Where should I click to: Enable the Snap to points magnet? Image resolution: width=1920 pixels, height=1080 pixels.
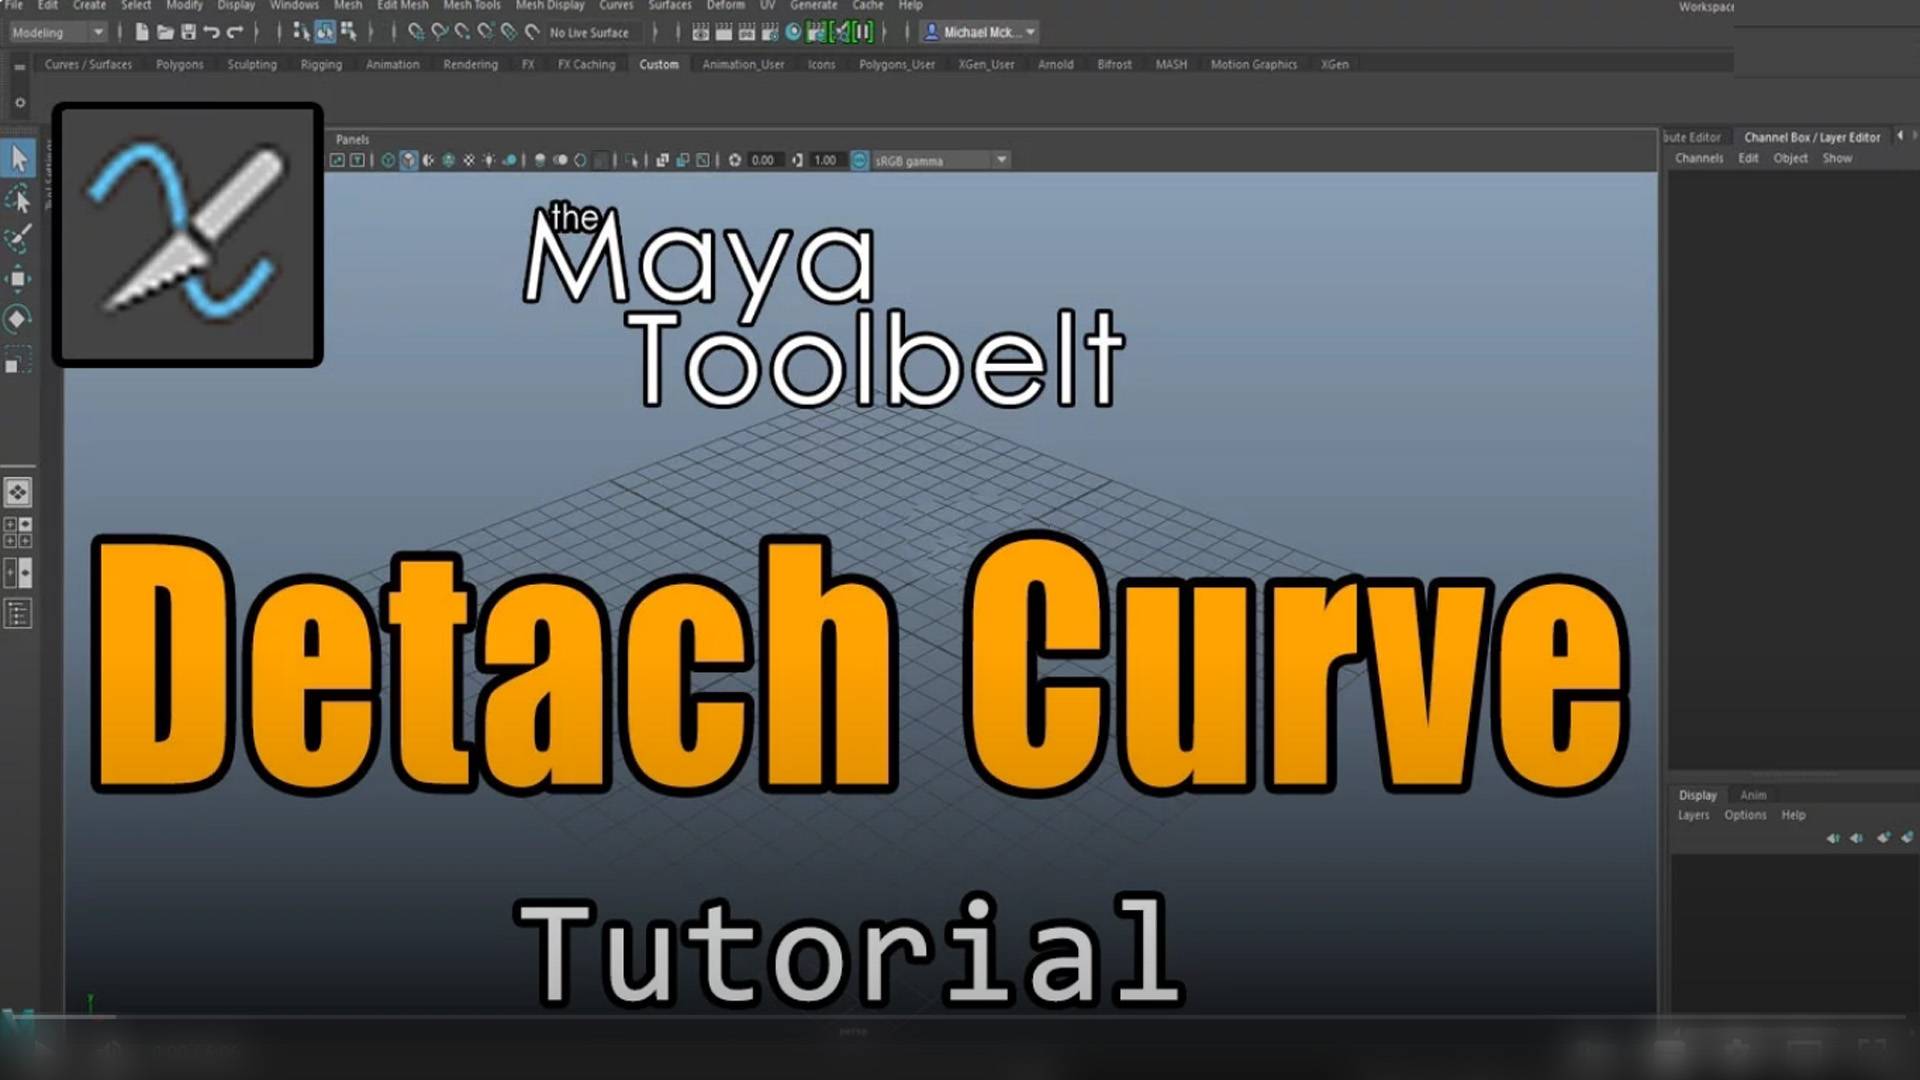click(462, 32)
